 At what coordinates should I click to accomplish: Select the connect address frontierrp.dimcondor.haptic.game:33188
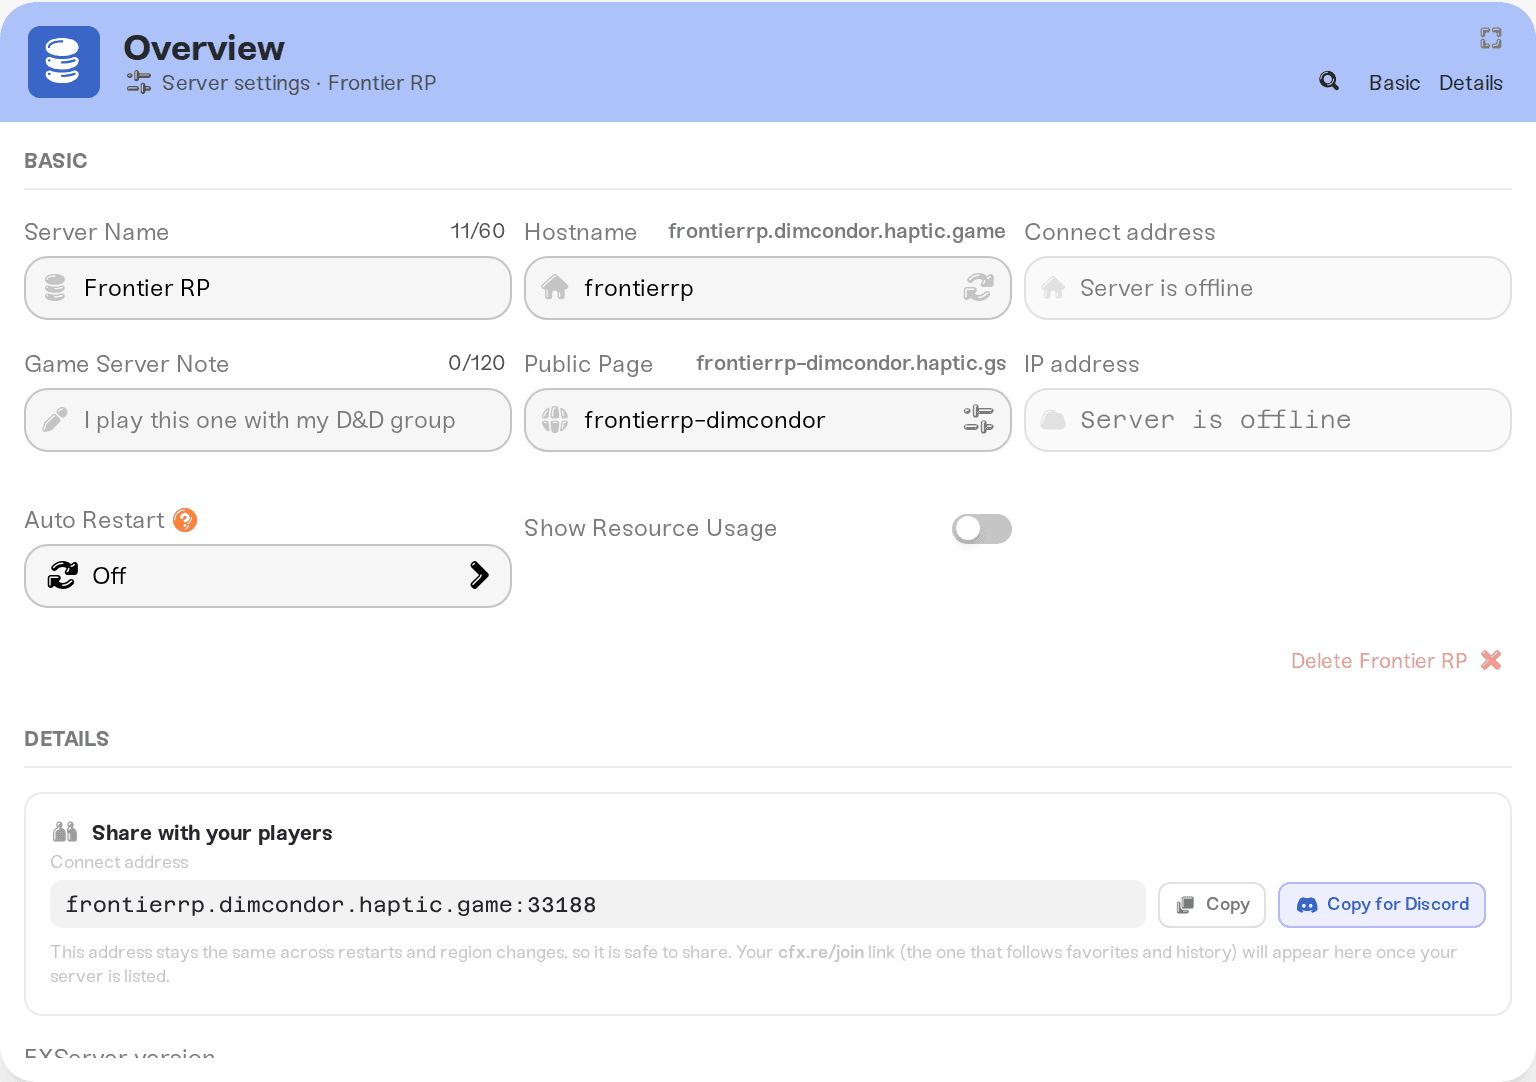pyautogui.click(x=598, y=905)
